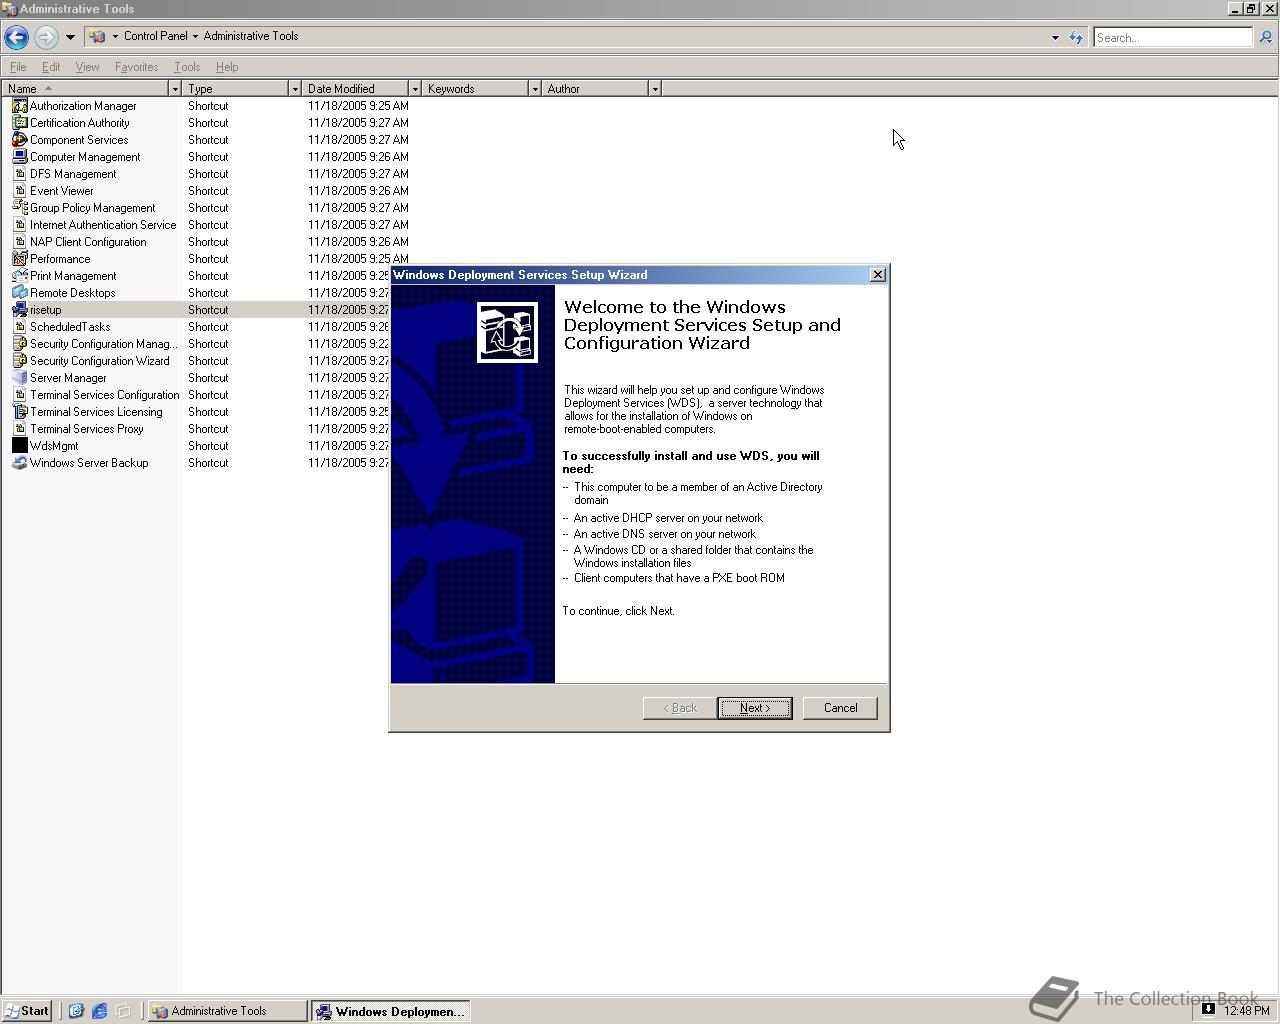Click the Group Policy Management icon
1280x1024 pixels.
click(19, 208)
